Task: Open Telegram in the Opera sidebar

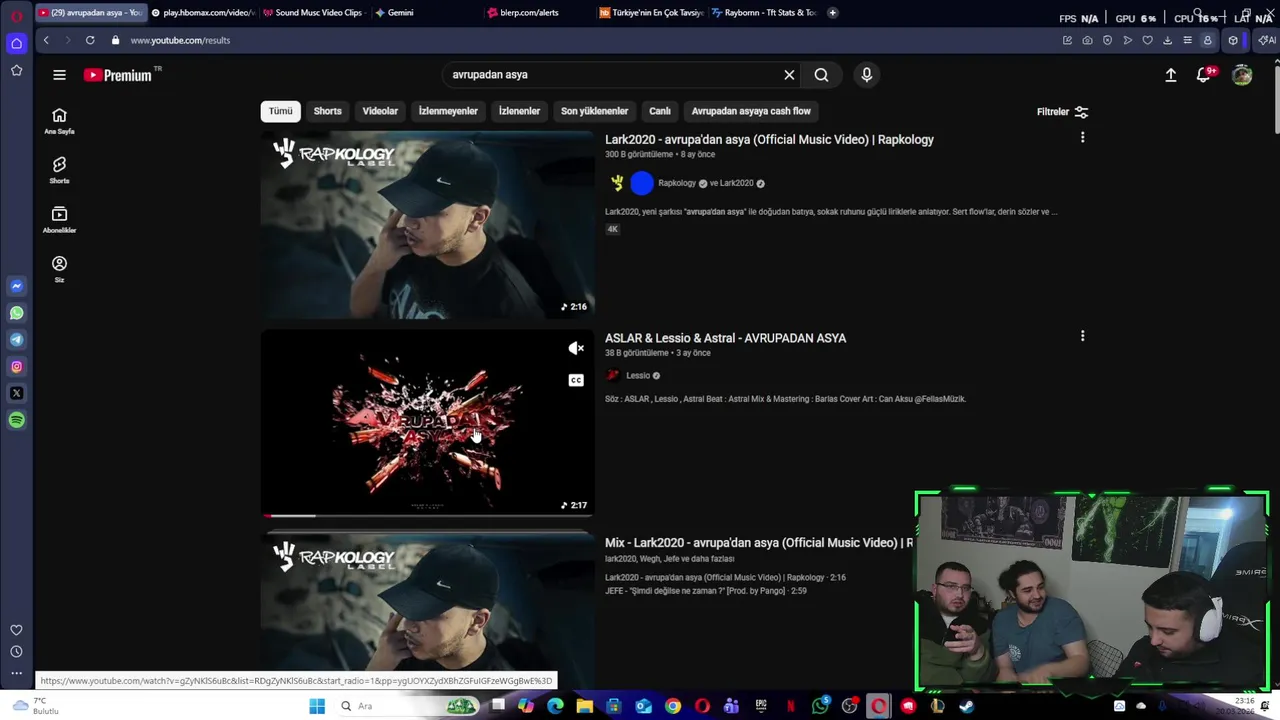Action: point(16,340)
